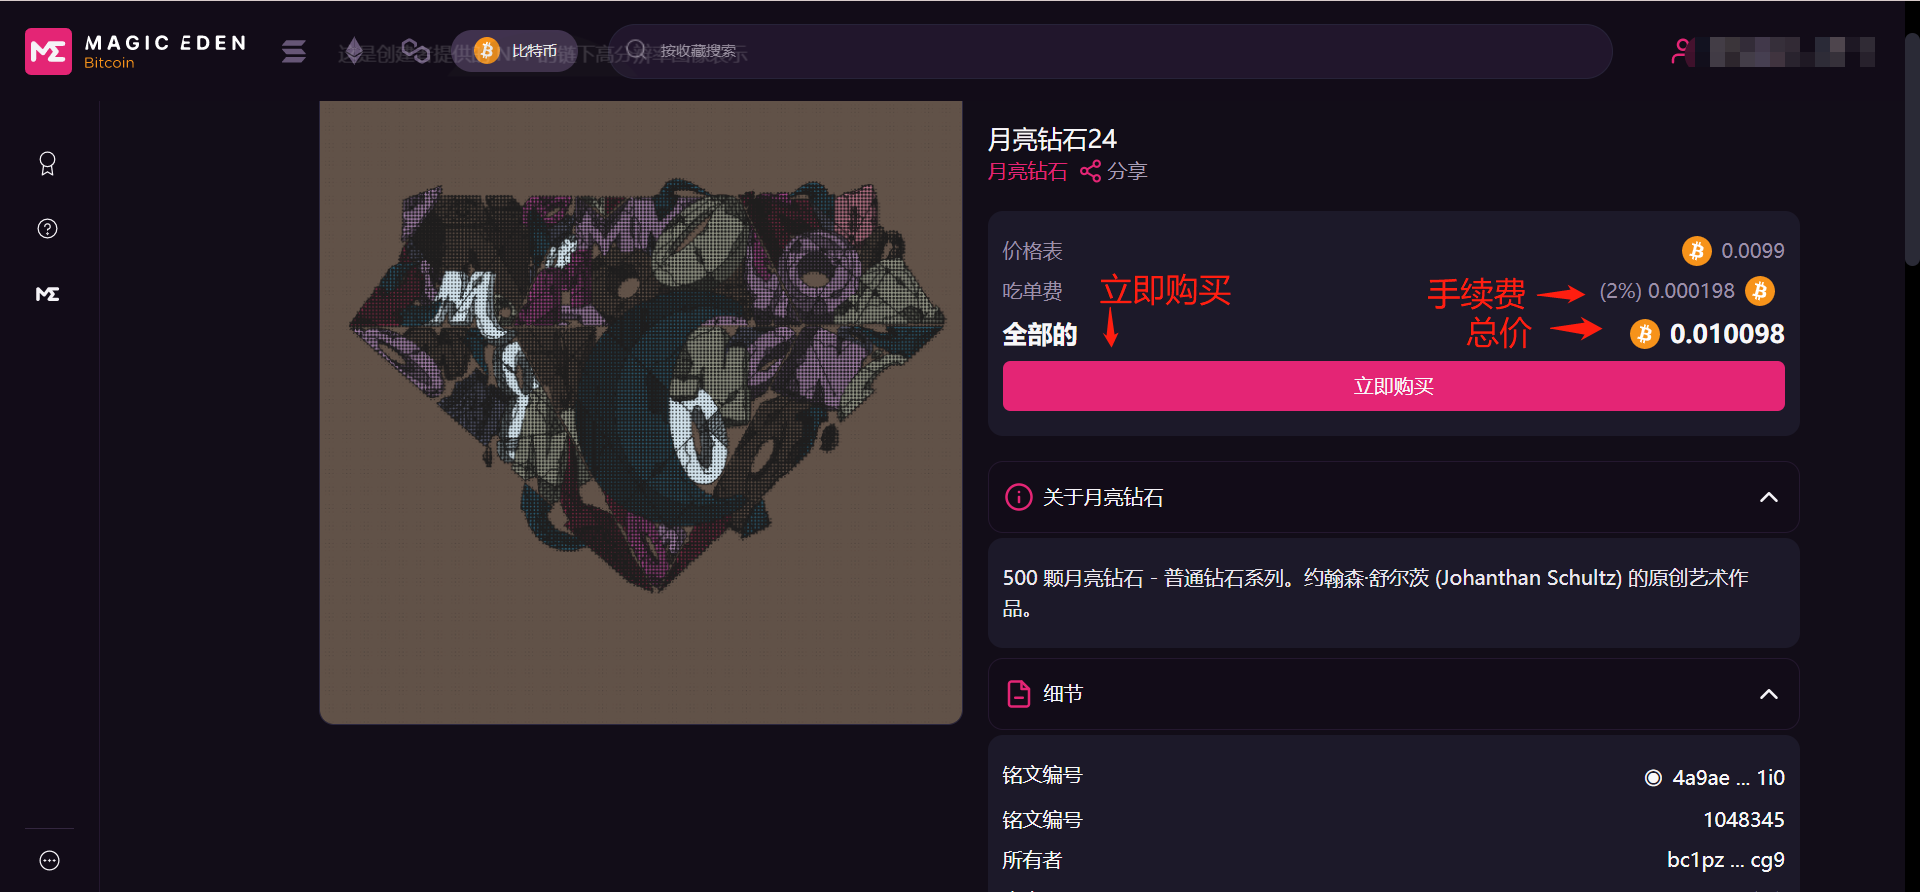Open the user profile icon
This screenshot has width=1920, height=892.
coord(1682,51)
